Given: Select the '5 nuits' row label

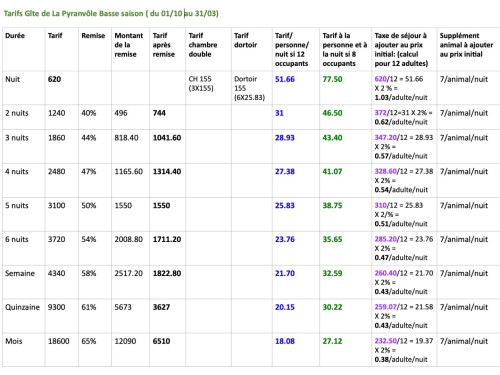Looking at the screenshot, I should [17, 205].
